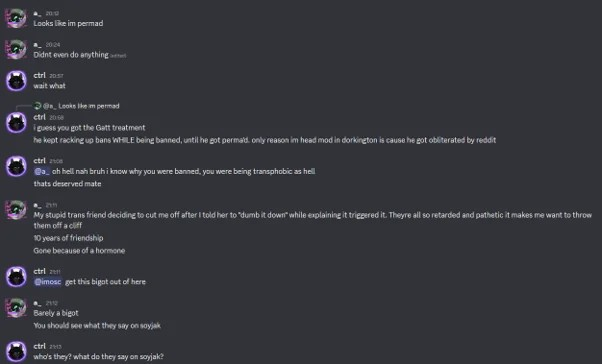Click a_ avatar beside "Barely a bigot"
Screen dimensions: 602x364
click(16, 308)
